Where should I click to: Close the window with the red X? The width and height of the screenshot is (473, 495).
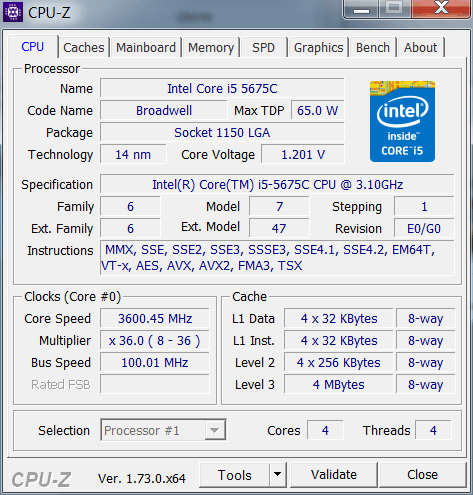[441, 8]
